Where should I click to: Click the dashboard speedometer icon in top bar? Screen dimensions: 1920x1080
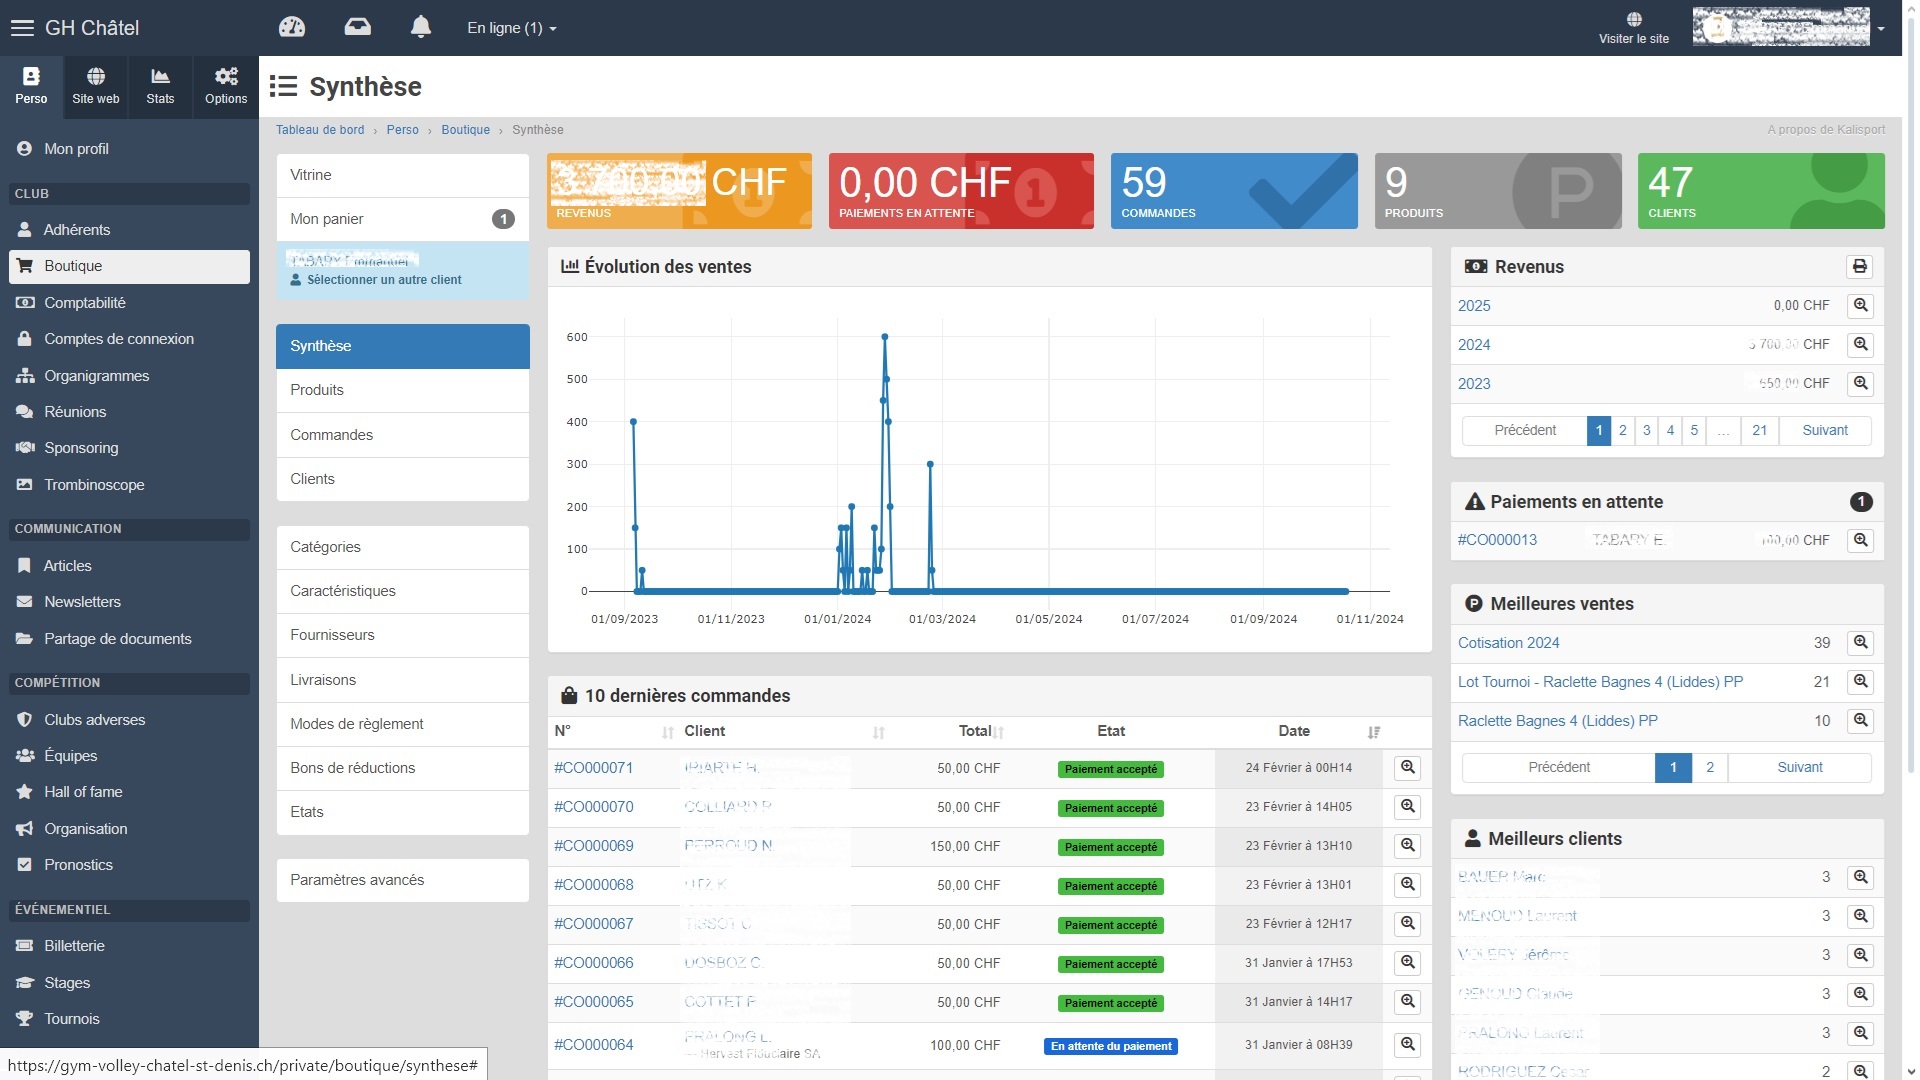[x=292, y=27]
